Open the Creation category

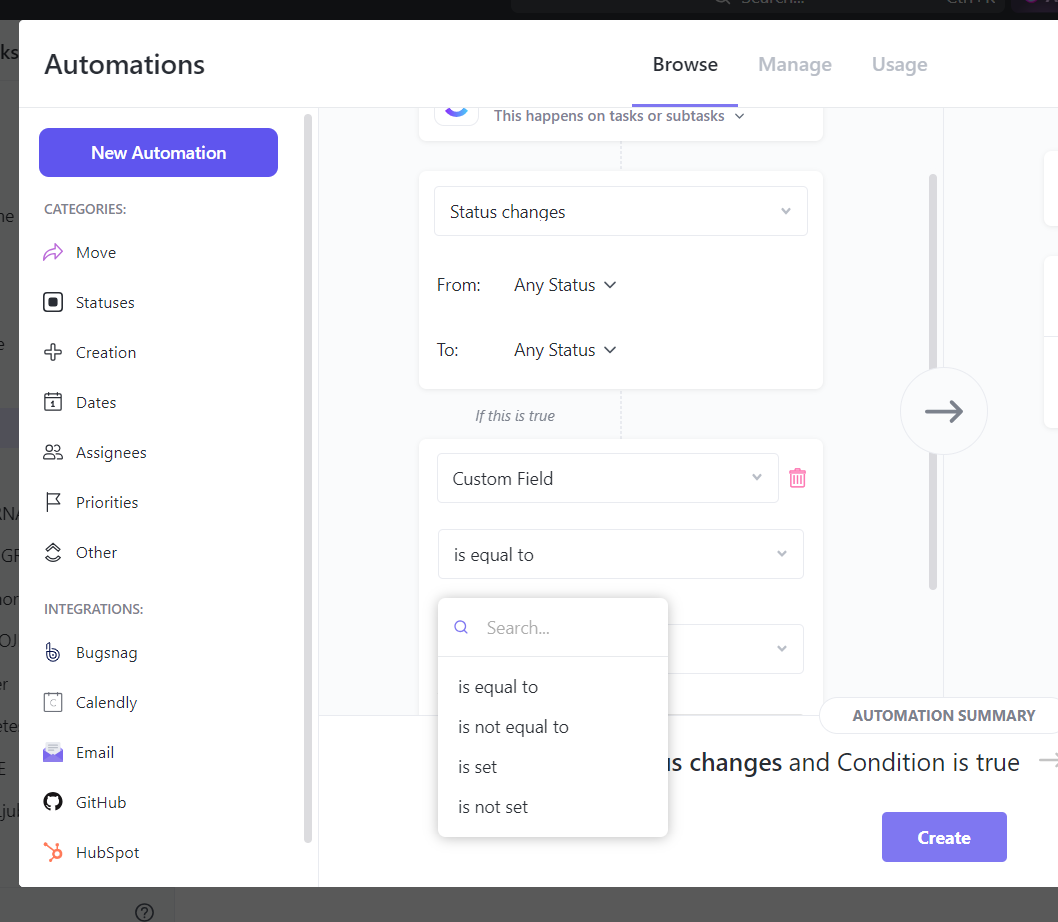click(x=106, y=352)
